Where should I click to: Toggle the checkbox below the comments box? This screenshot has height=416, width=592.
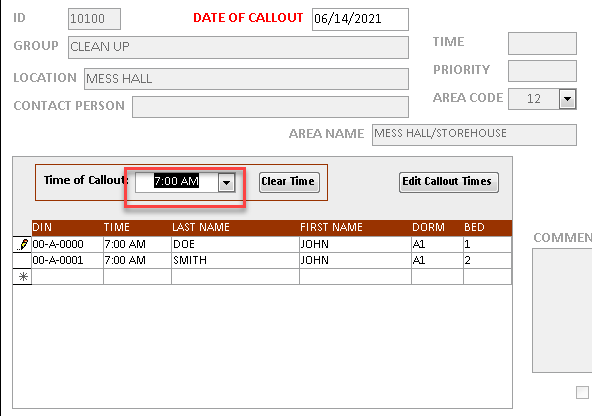click(582, 392)
